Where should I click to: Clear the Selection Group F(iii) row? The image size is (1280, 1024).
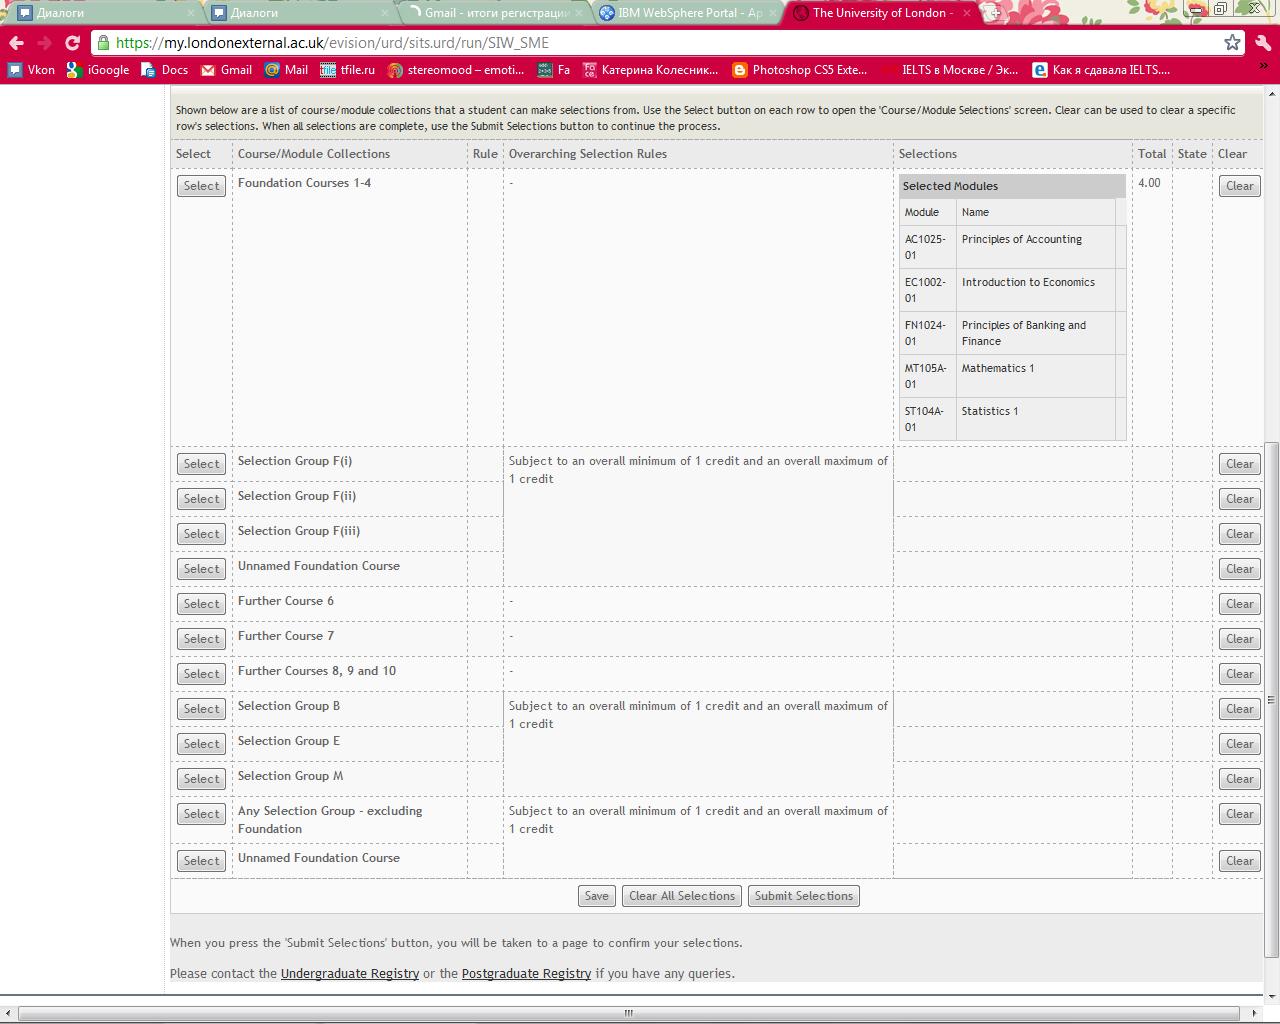[1240, 534]
